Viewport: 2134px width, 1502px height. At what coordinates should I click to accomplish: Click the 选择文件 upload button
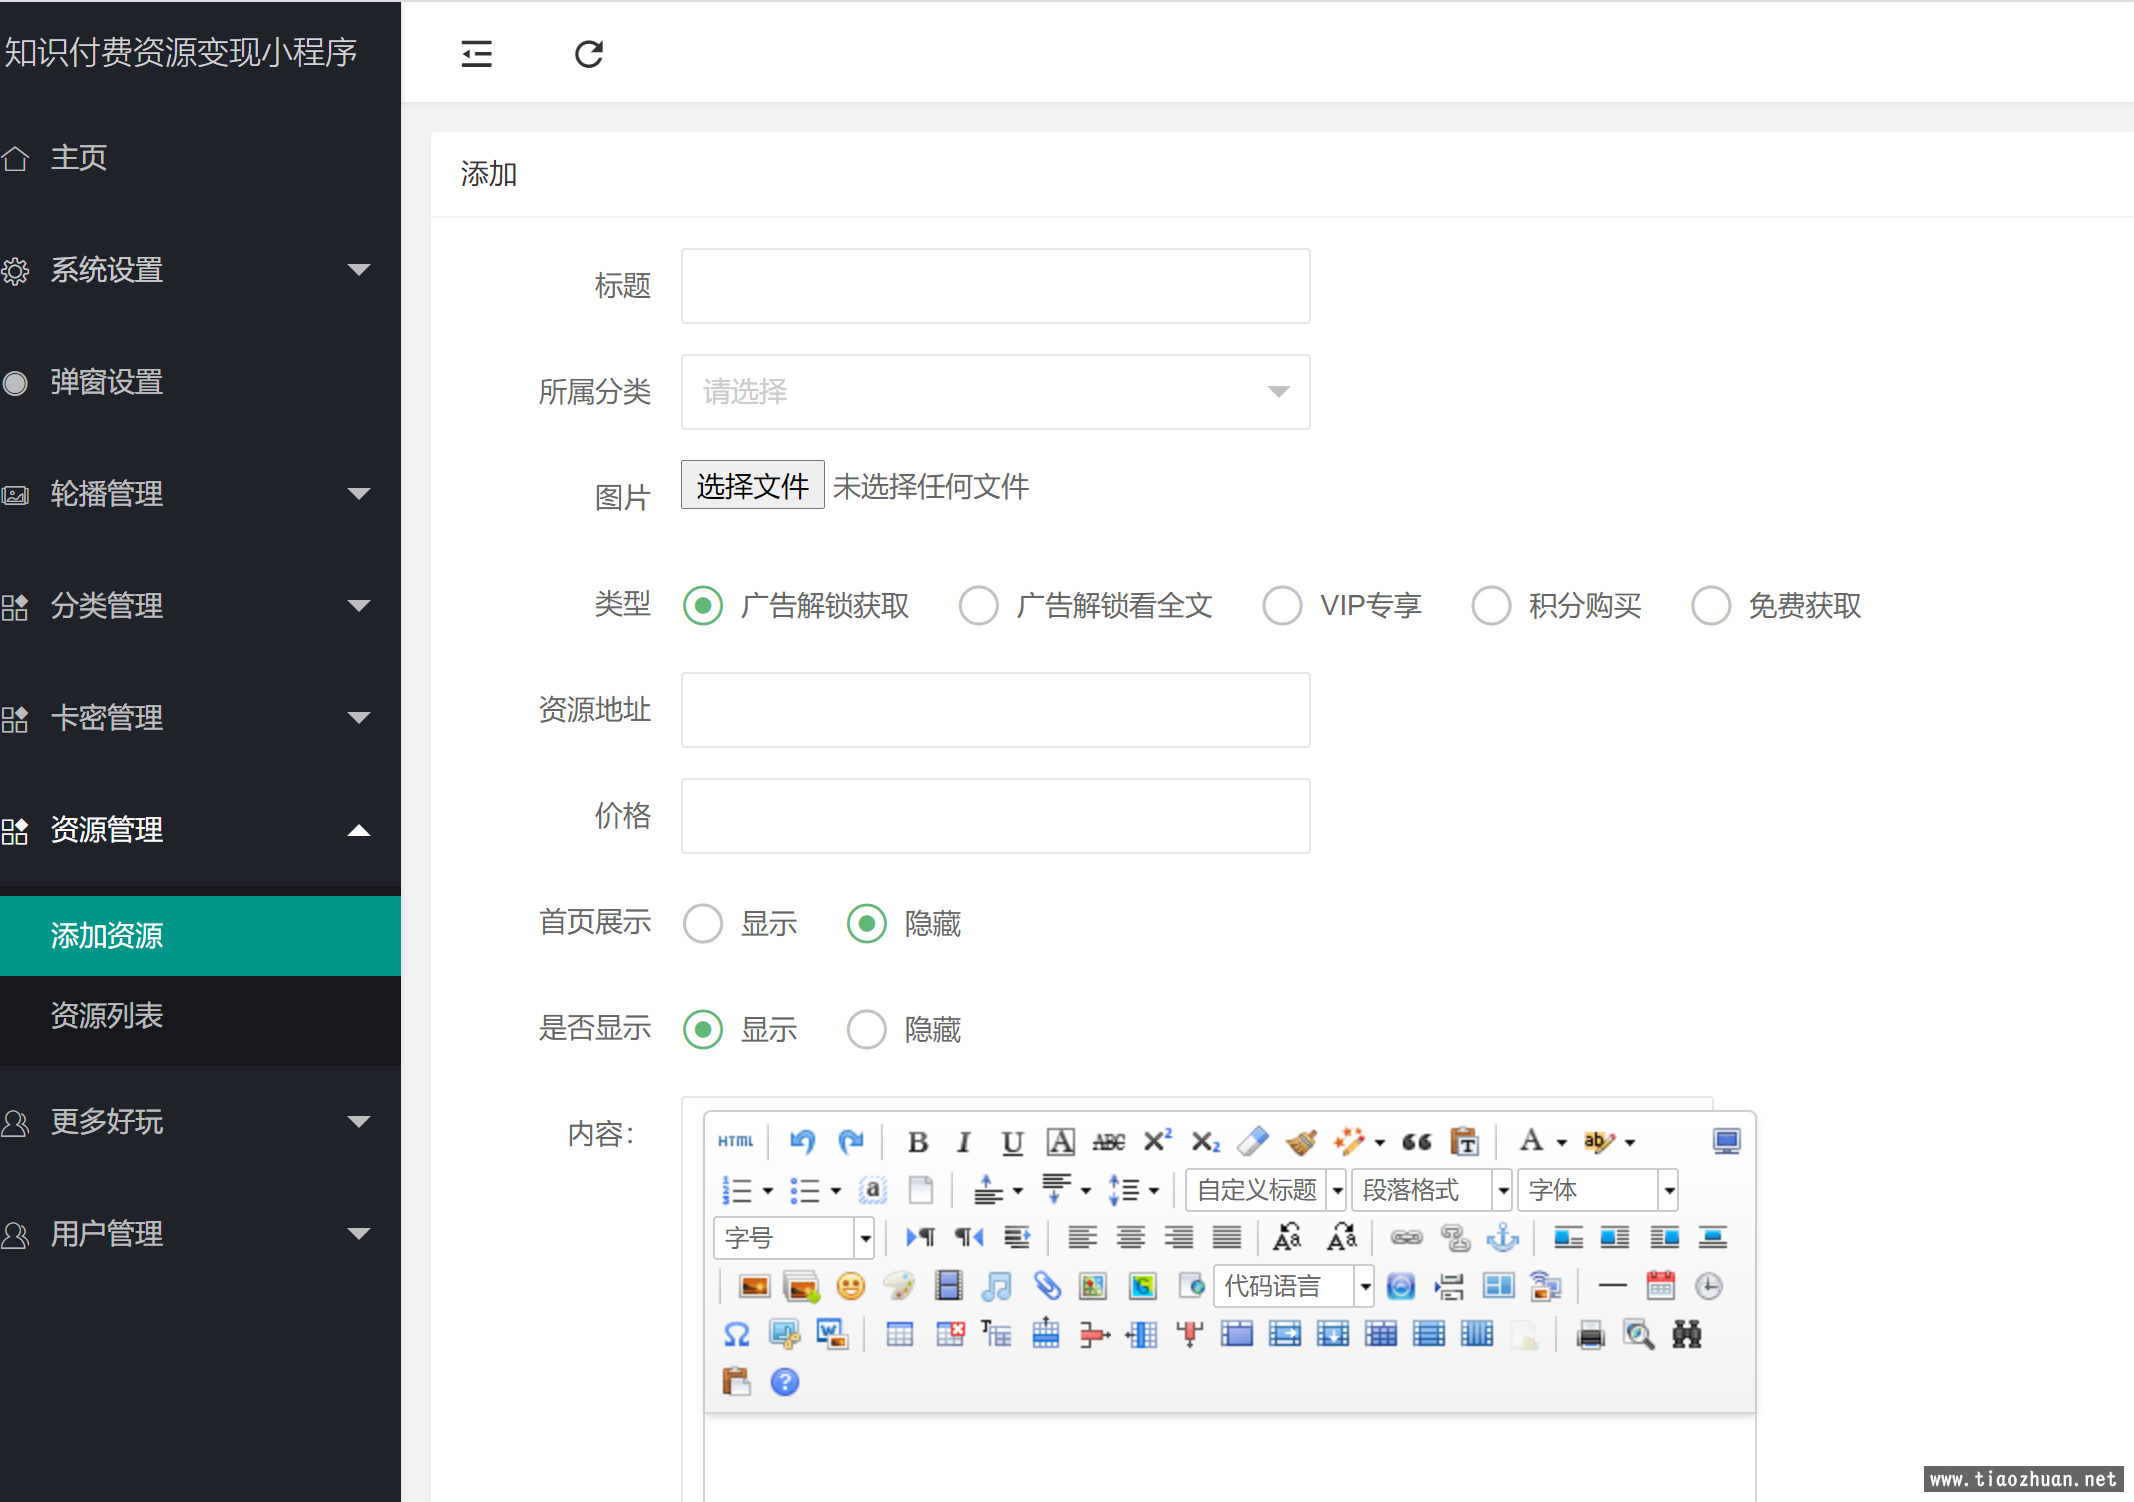tap(753, 485)
